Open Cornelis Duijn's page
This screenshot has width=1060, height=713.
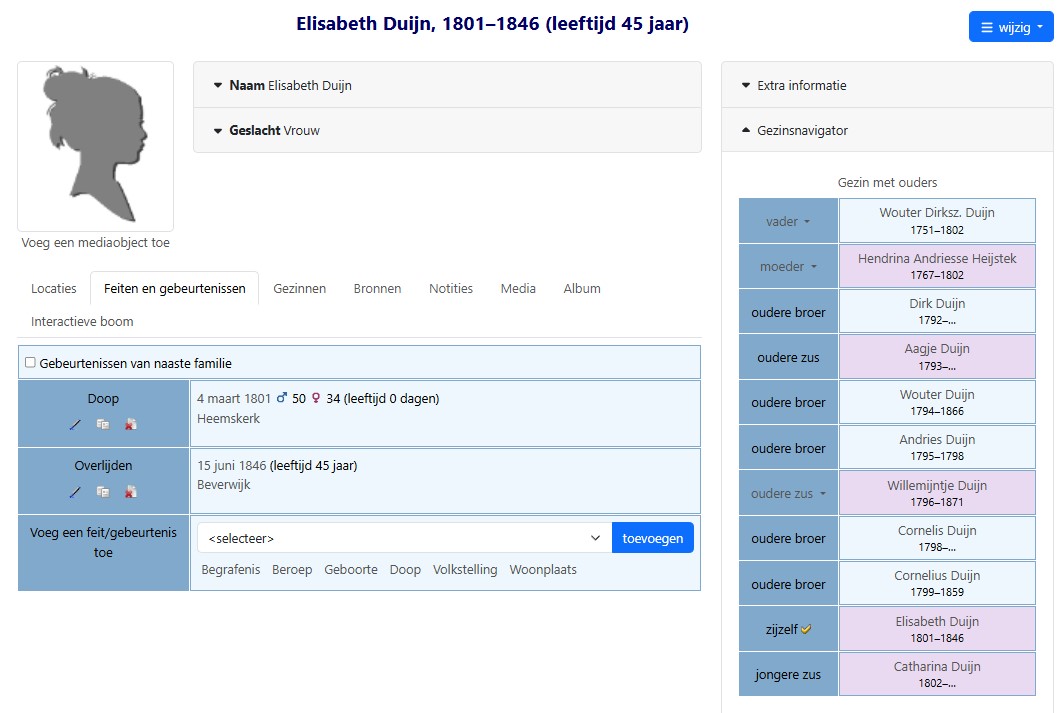click(937, 531)
